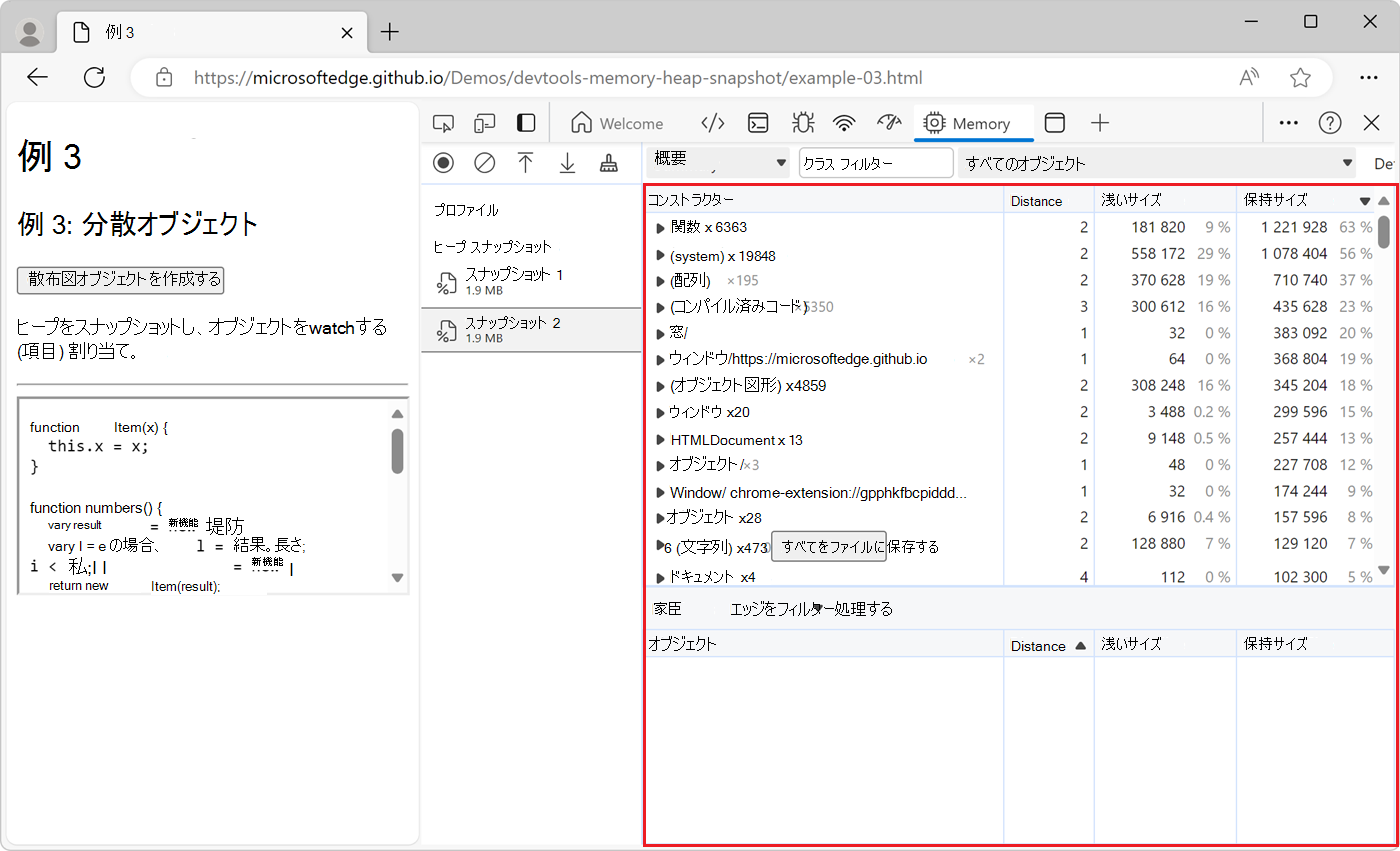Click the clear all profiles icon
The image size is (1400, 851).
[x=485, y=163]
